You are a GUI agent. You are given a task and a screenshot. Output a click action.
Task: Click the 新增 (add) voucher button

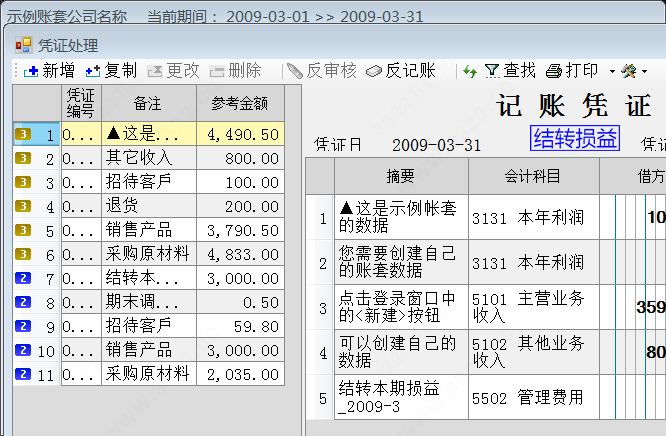point(49,71)
